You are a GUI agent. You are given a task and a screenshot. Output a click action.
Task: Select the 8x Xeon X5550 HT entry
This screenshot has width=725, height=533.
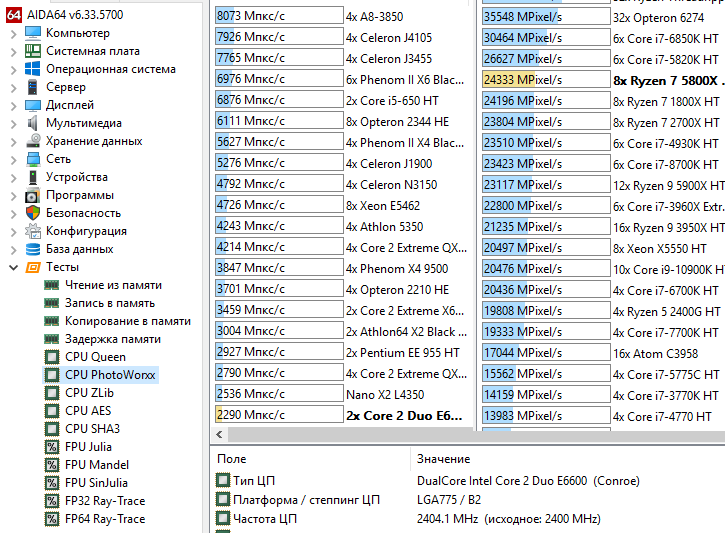pyautogui.click(x=660, y=249)
